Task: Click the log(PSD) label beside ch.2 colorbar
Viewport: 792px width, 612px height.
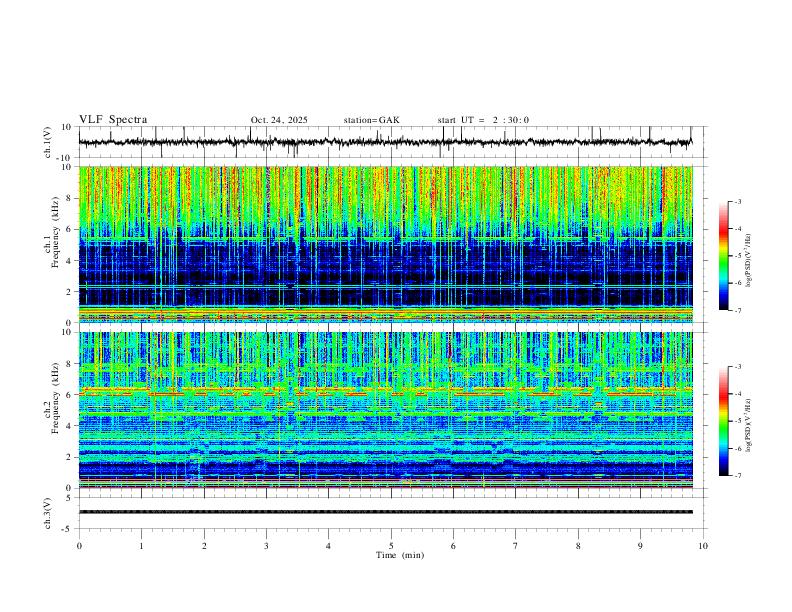Action: tap(749, 425)
